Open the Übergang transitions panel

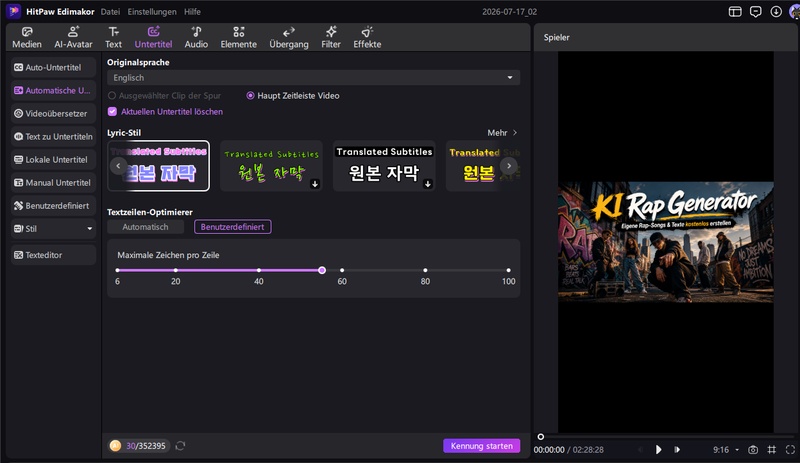click(289, 37)
